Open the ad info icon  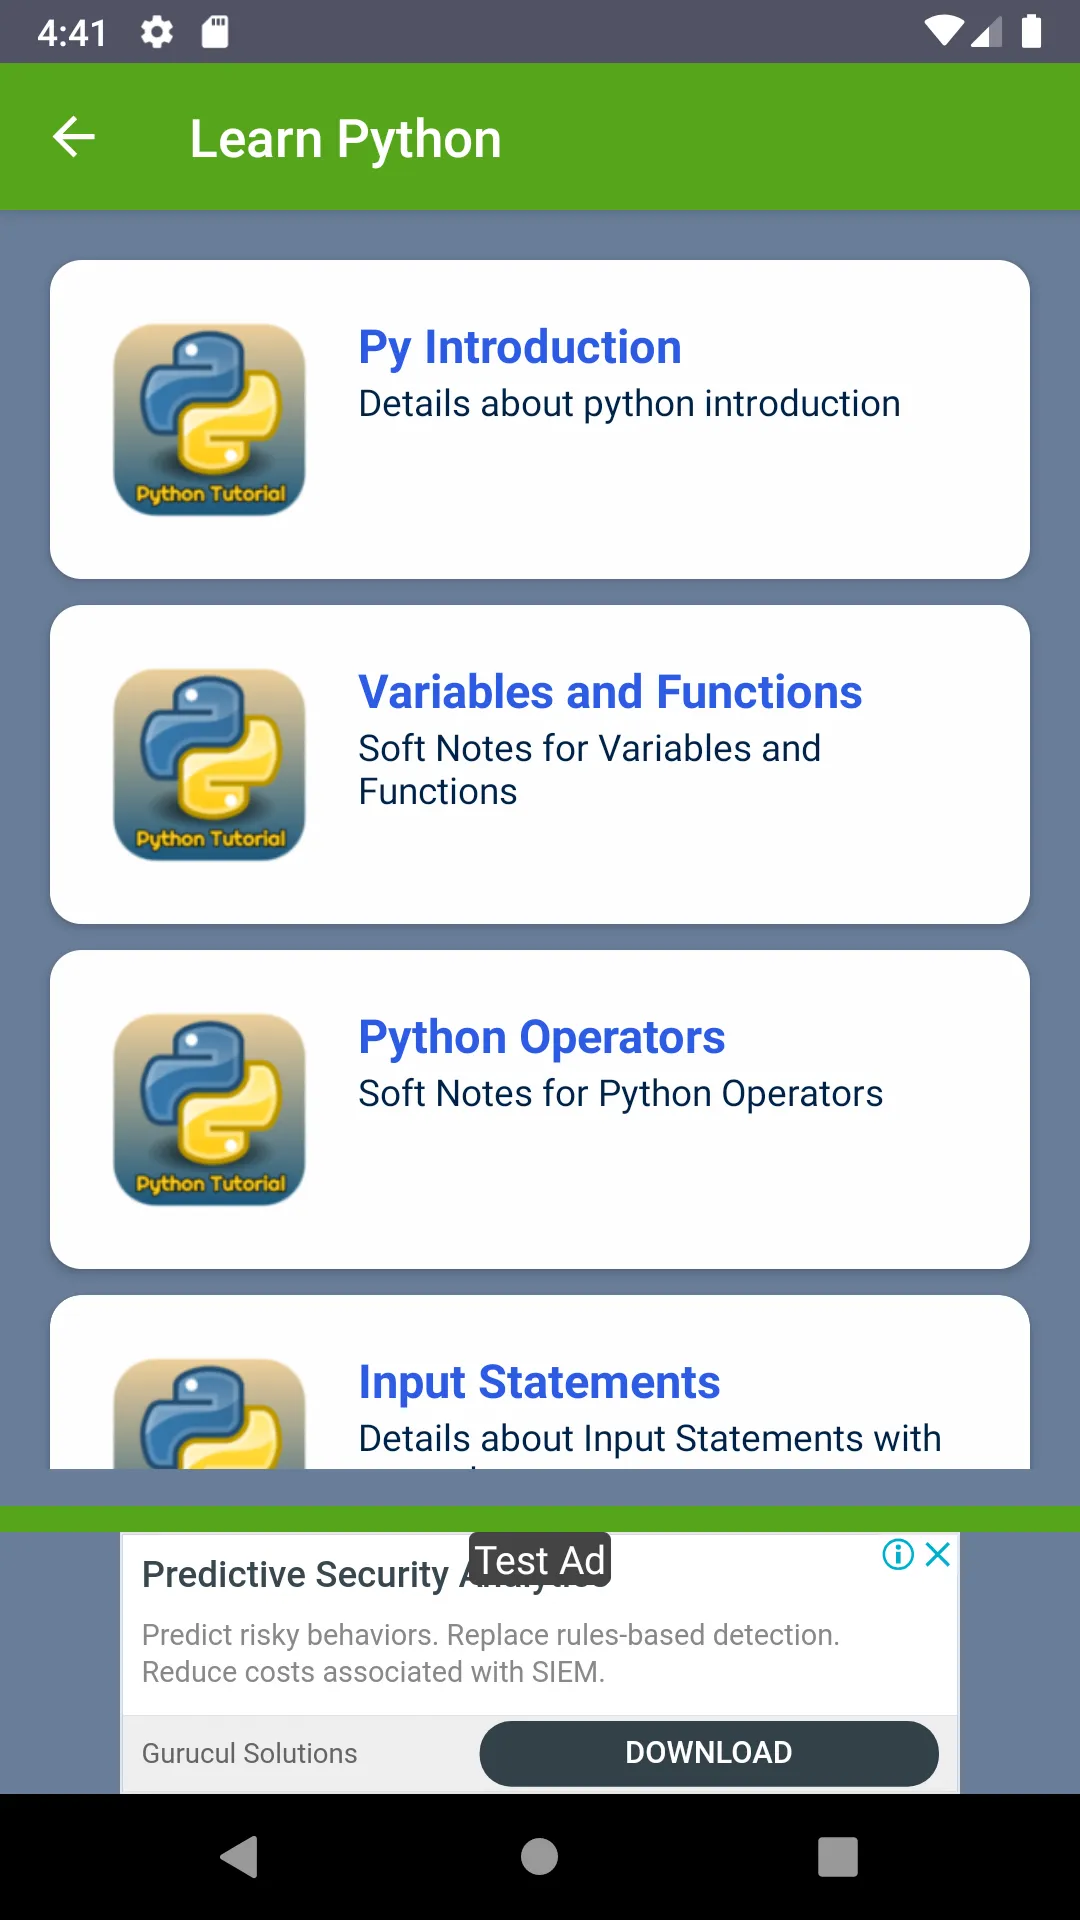[x=898, y=1554]
